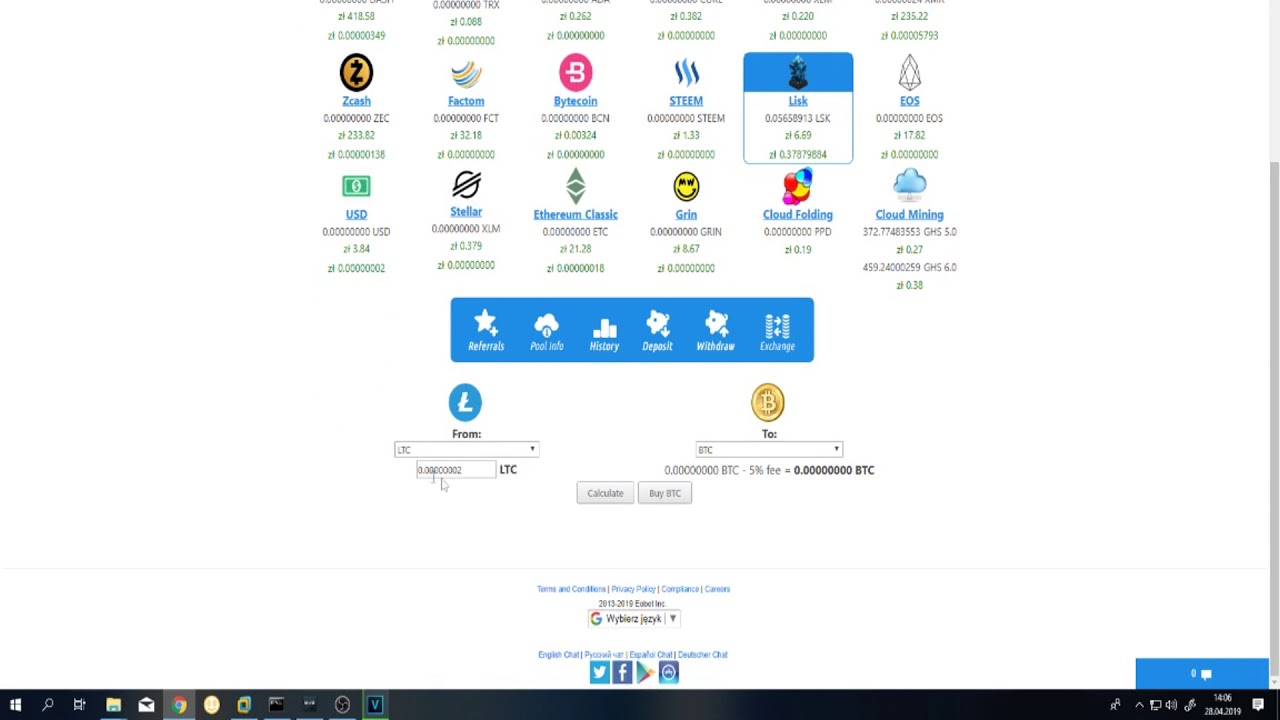The height and width of the screenshot is (720, 1280).
Task: Open the Deposit section
Action: point(657,331)
